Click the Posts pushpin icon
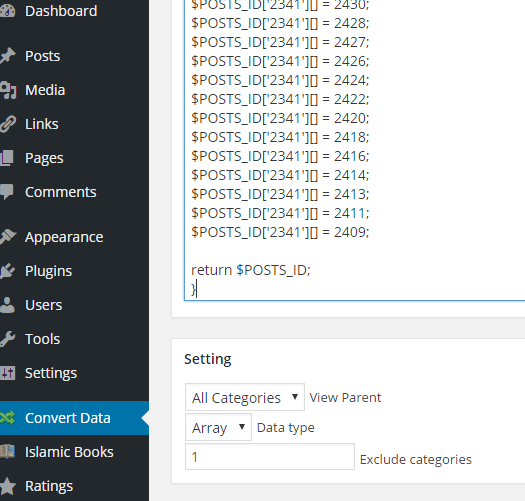The image size is (525, 501). tap(7, 56)
